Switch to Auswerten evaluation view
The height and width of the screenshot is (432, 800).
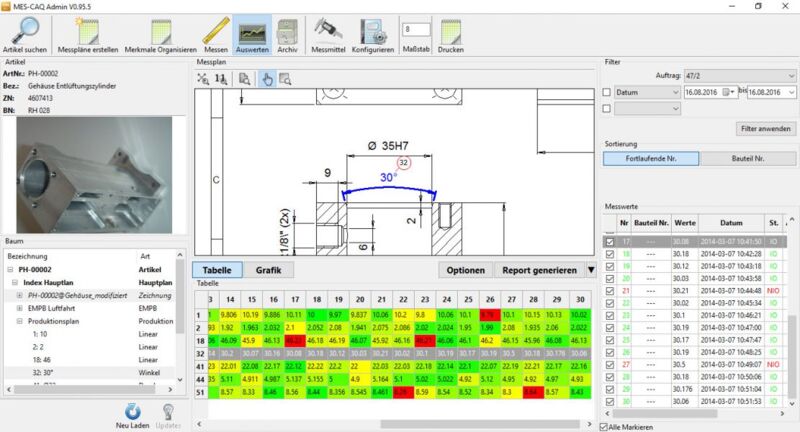point(252,35)
